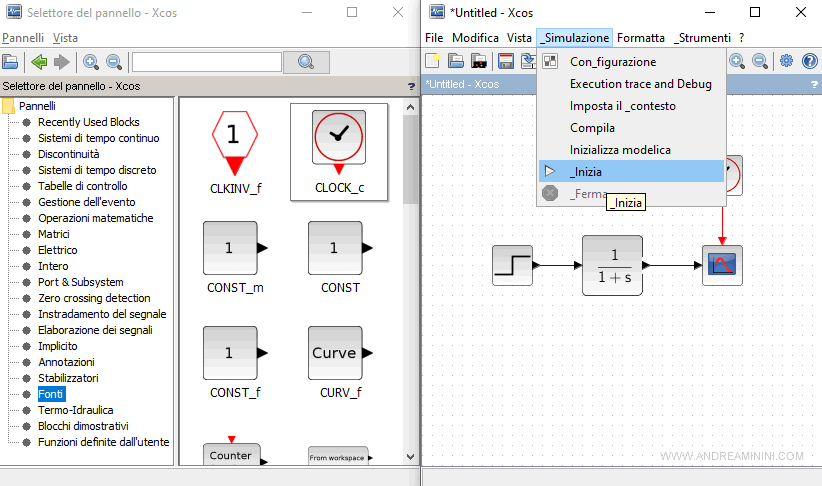822x486 pixels.
Task: Choose Imposta il _contesto
Action: pyautogui.click(x=631, y=106)
